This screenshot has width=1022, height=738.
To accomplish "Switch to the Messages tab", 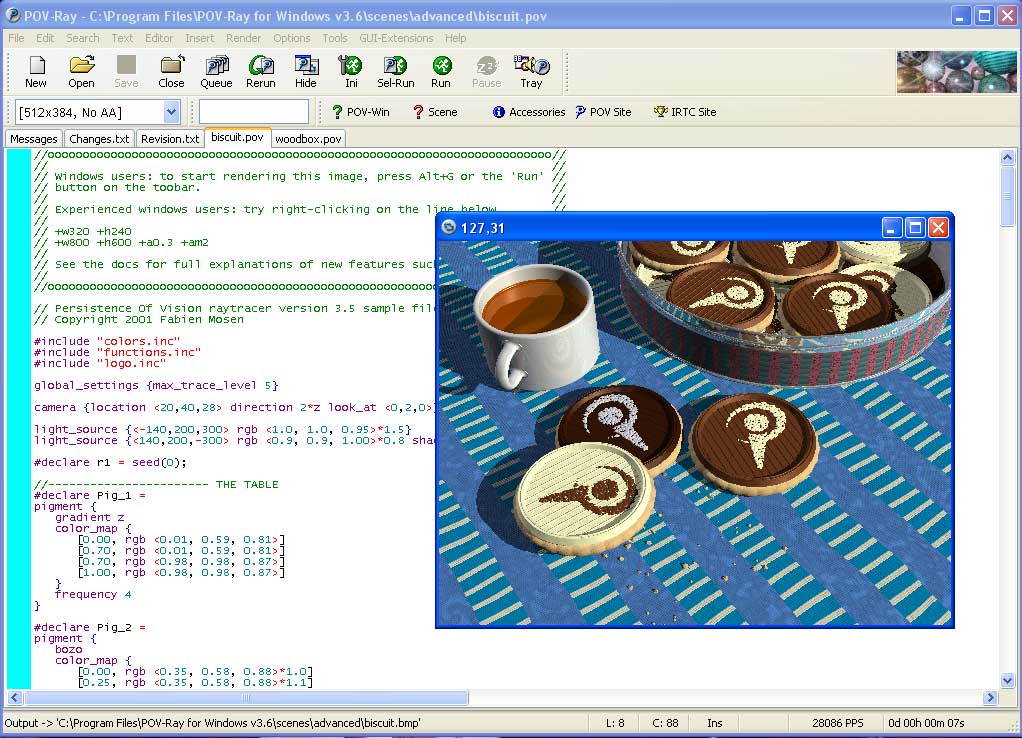I will (34, 139).
